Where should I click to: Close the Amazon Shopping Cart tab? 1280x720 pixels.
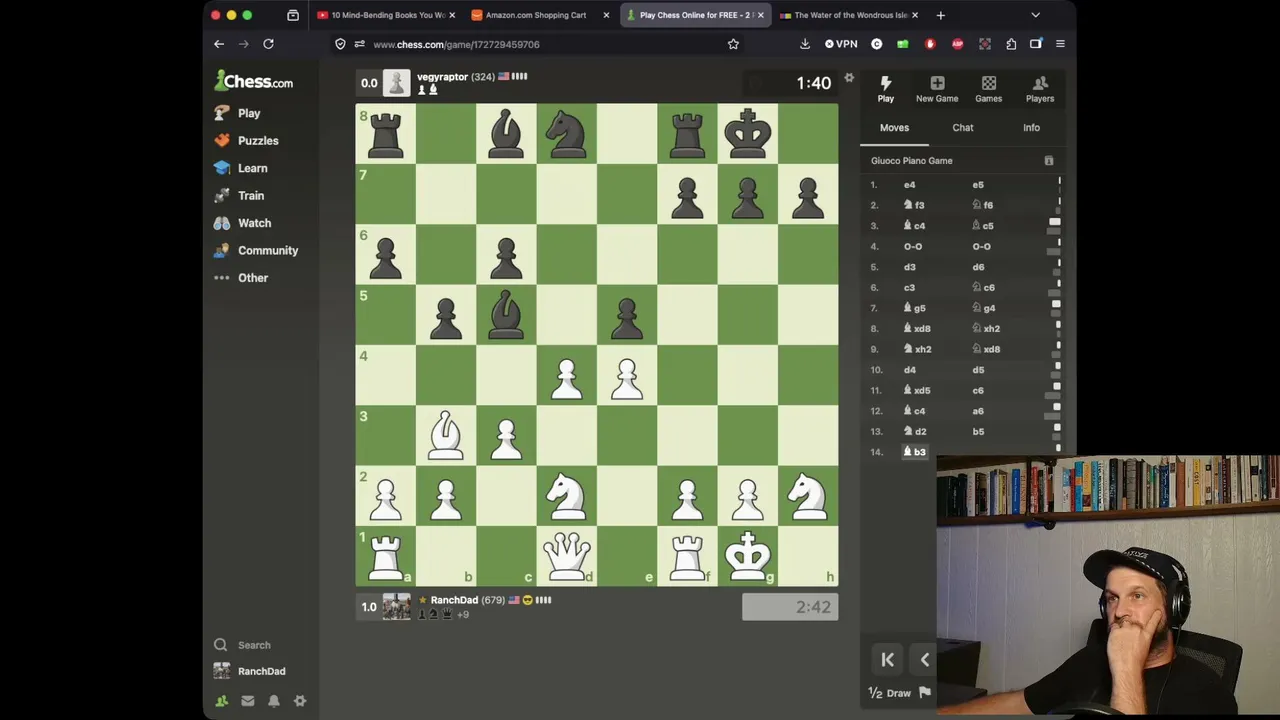pyautogui.click(x=606, y=15)
